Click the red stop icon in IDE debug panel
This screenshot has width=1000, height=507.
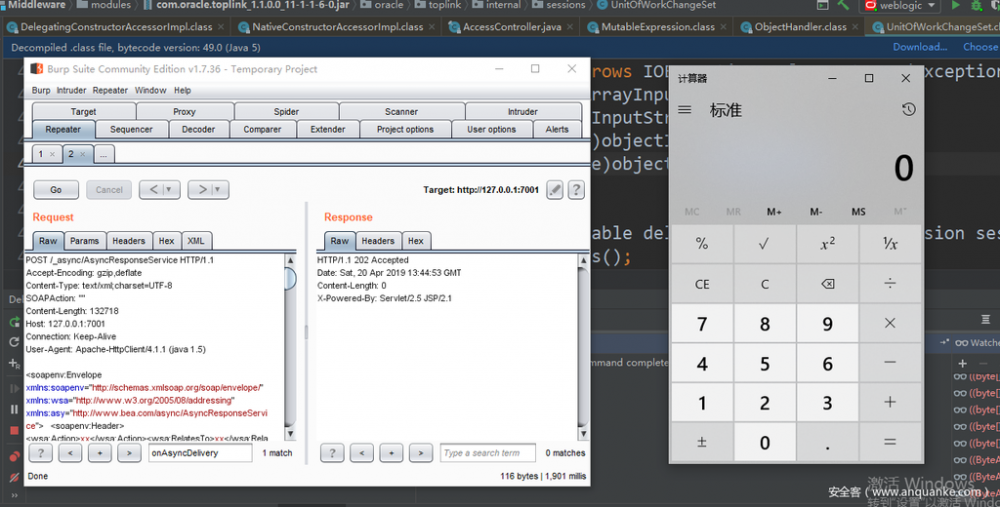pos(14,430)
